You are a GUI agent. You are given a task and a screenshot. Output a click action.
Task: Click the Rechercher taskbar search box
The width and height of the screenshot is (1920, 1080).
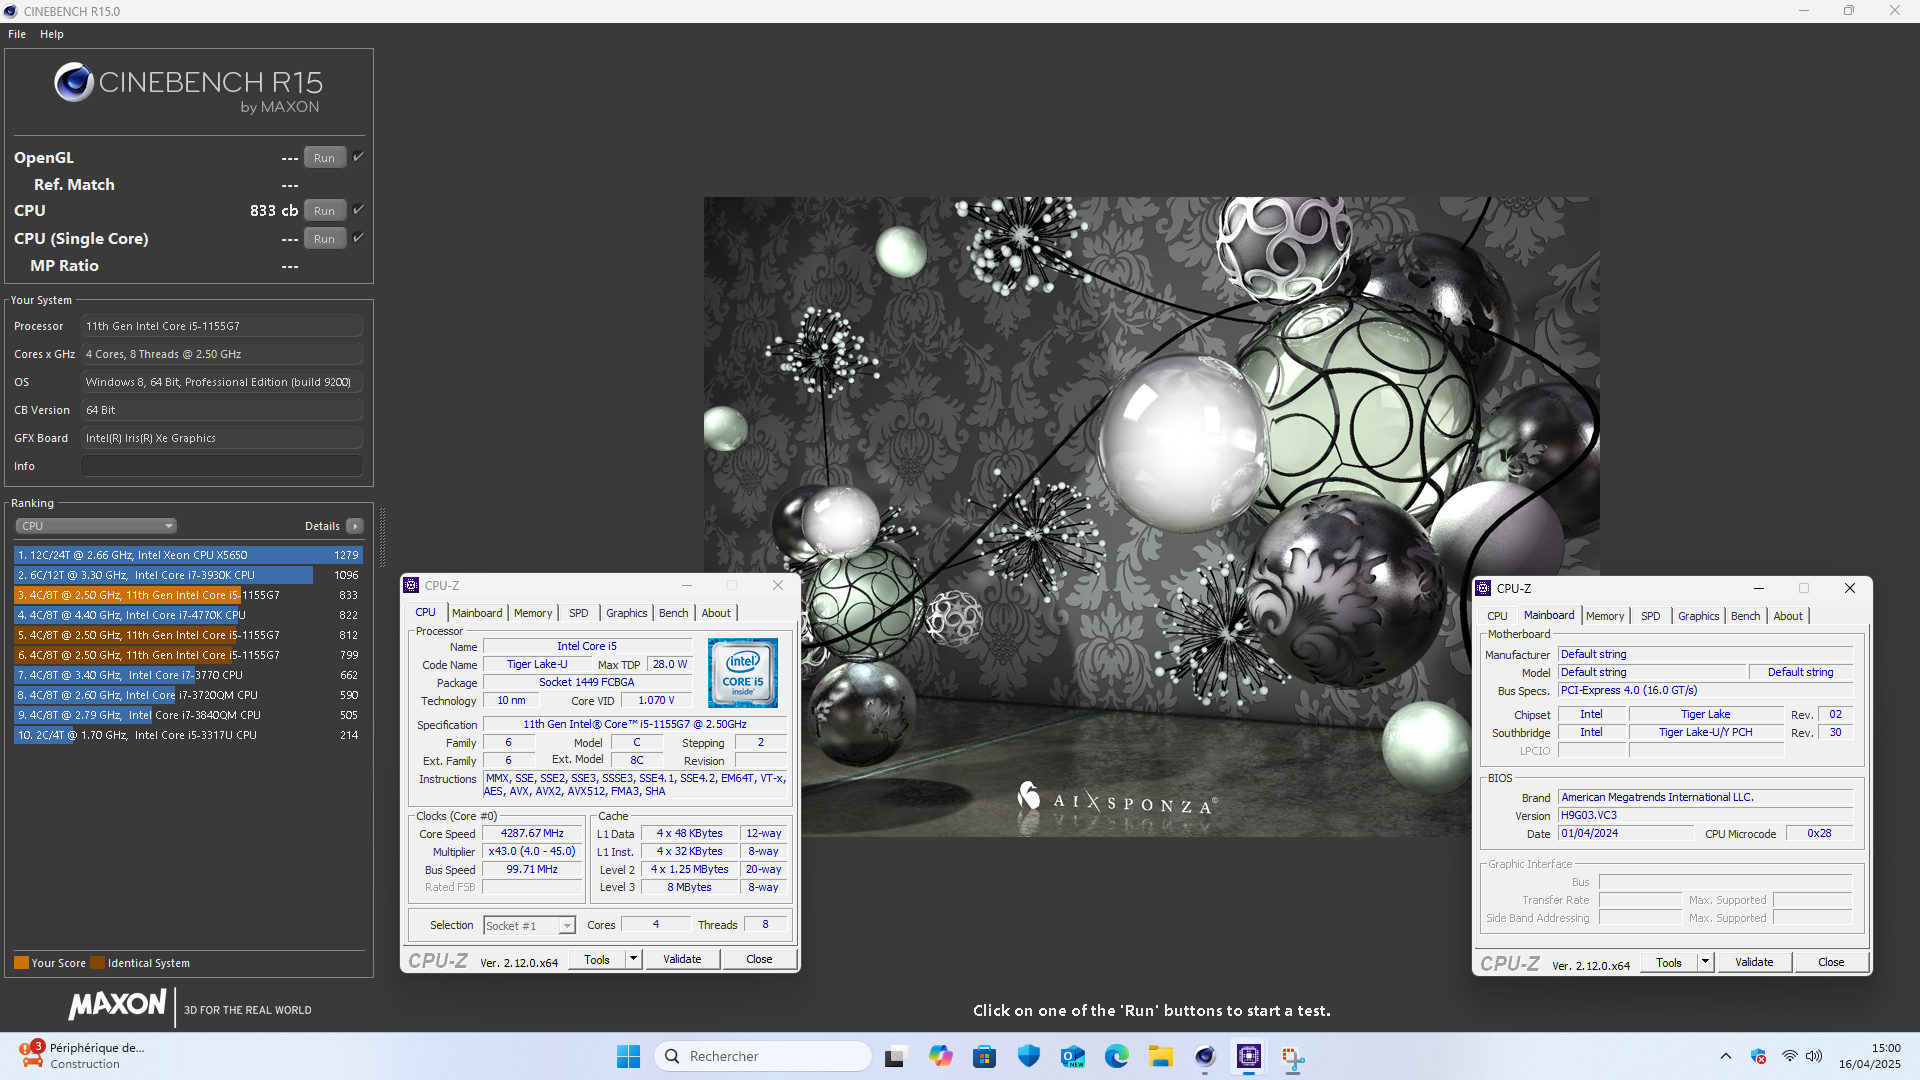[x=763, y=1056]
